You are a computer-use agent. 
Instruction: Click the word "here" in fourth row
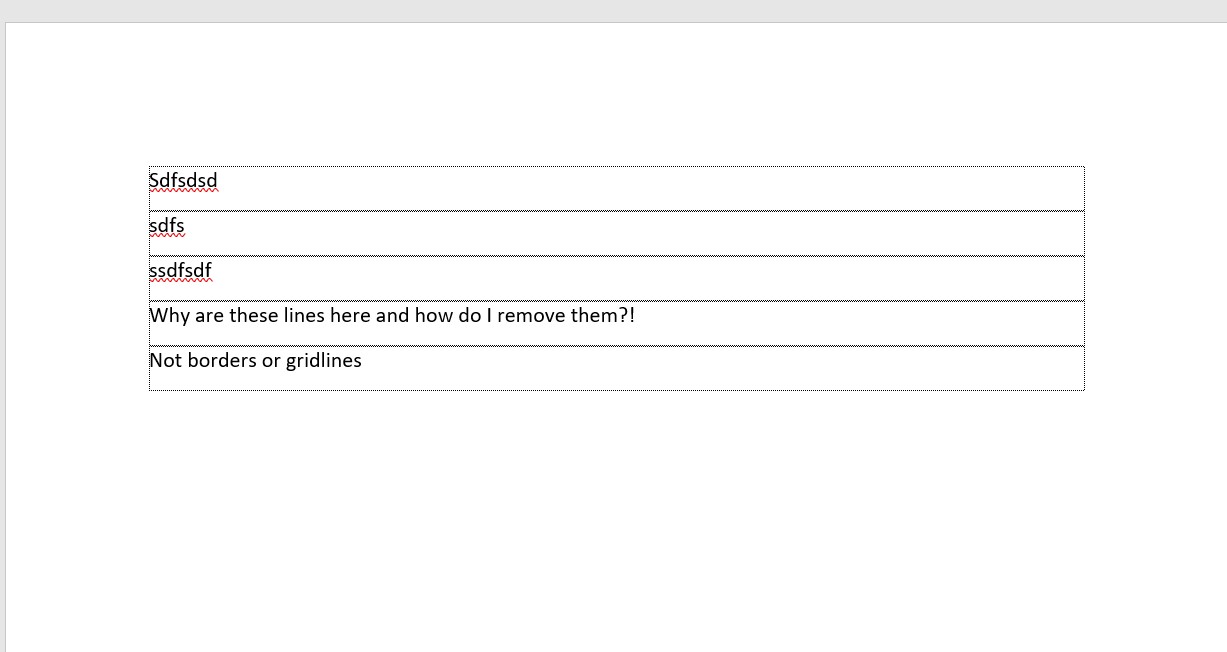[x=351, y=316]
